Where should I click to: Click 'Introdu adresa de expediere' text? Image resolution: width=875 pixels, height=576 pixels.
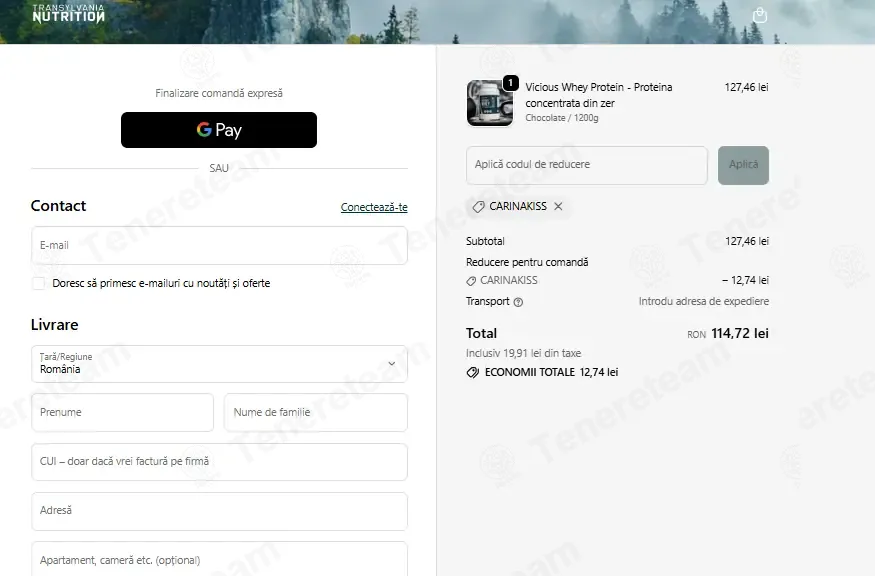click(x=704, y=301)
